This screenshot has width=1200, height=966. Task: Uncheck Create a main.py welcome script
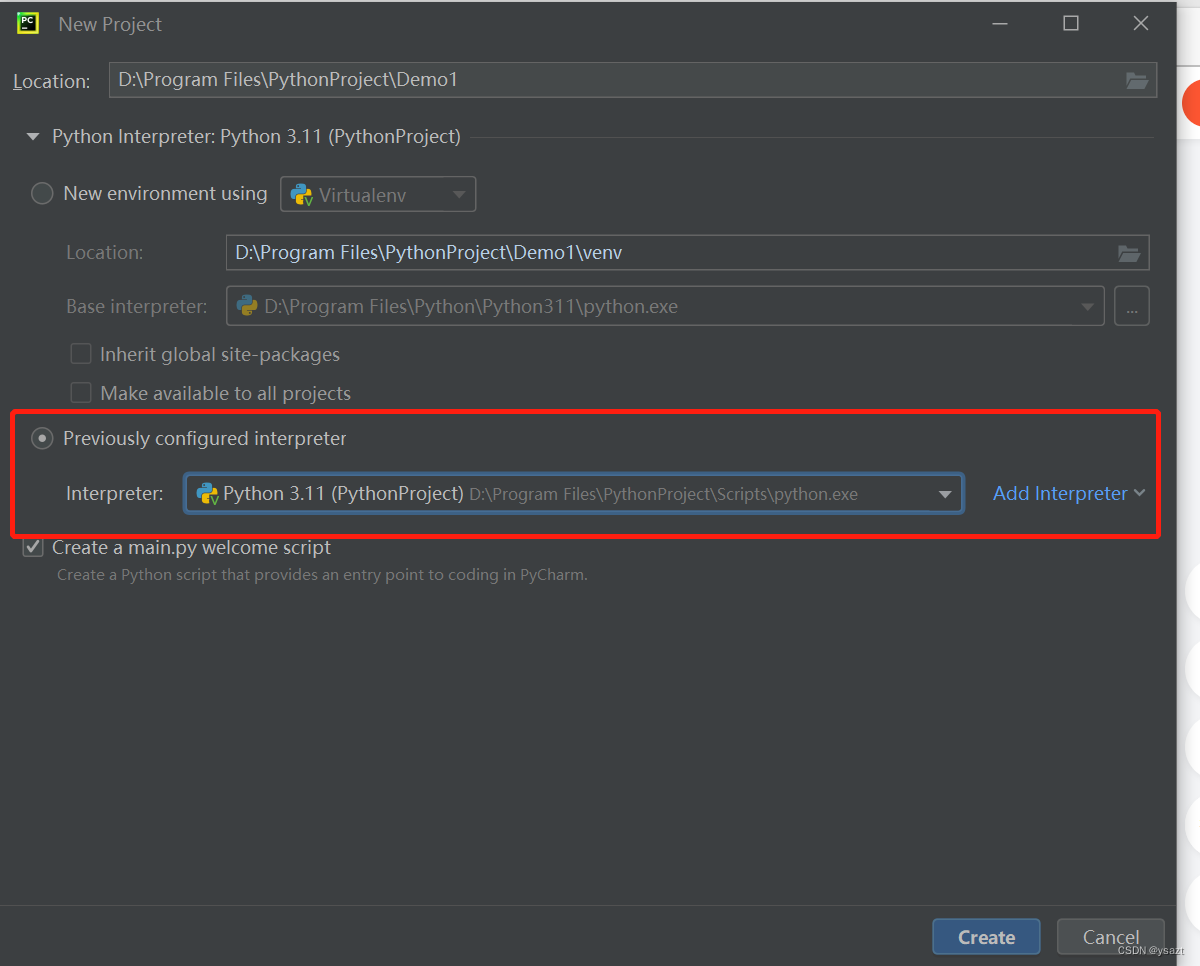click(34, 547)
